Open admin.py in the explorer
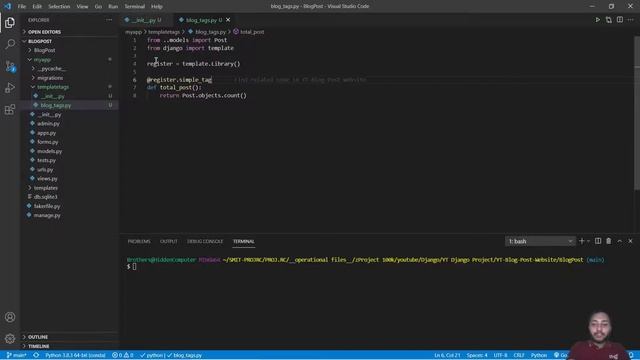The width and height of the screenshot is (640, 360). click(69, 124)
